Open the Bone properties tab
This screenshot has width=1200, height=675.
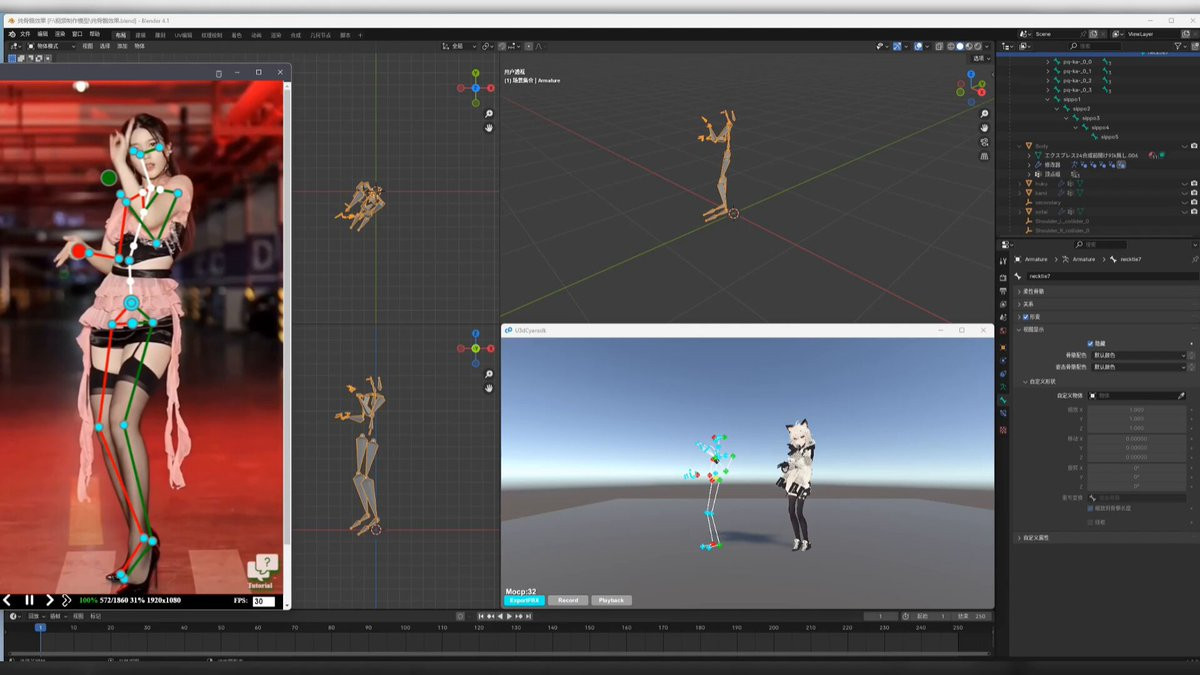pyautogui.click(x=1003, y=400)
